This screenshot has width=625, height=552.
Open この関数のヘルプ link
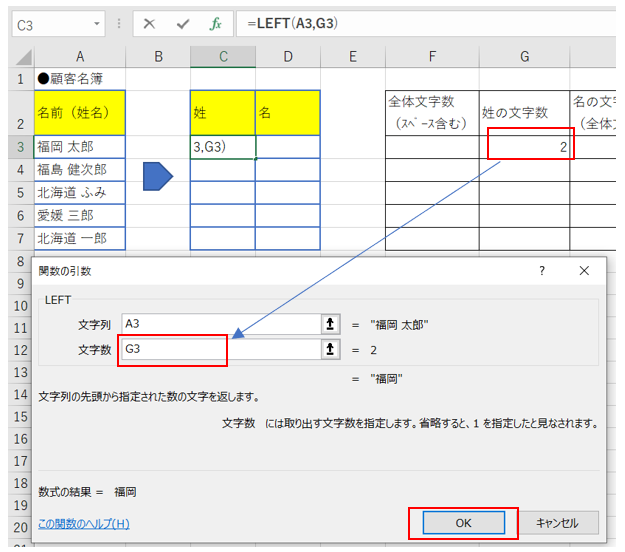point(84,523)
